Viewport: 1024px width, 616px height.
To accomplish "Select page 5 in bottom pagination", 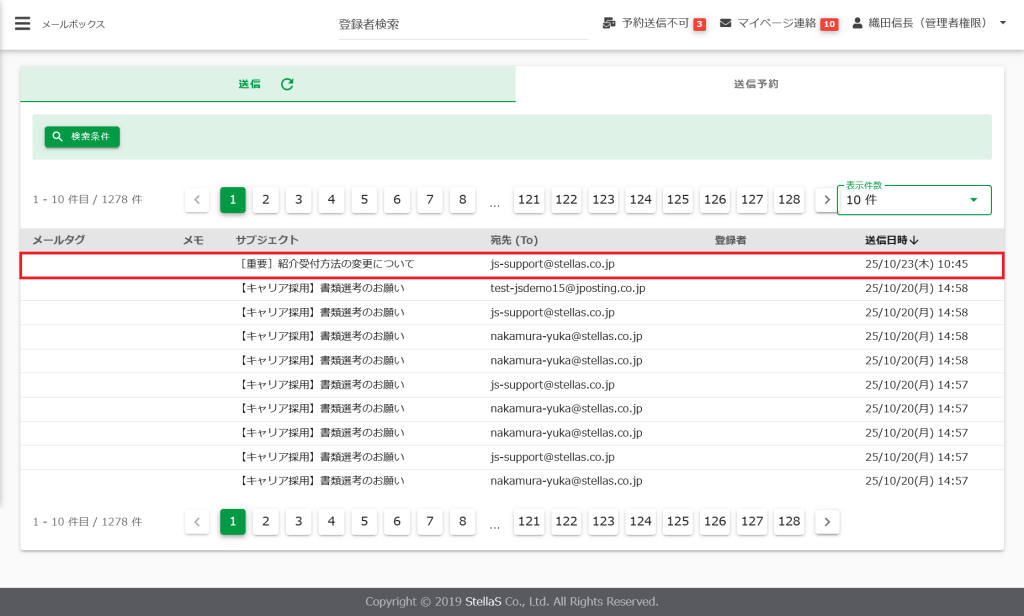I will (x=364, y=521).
